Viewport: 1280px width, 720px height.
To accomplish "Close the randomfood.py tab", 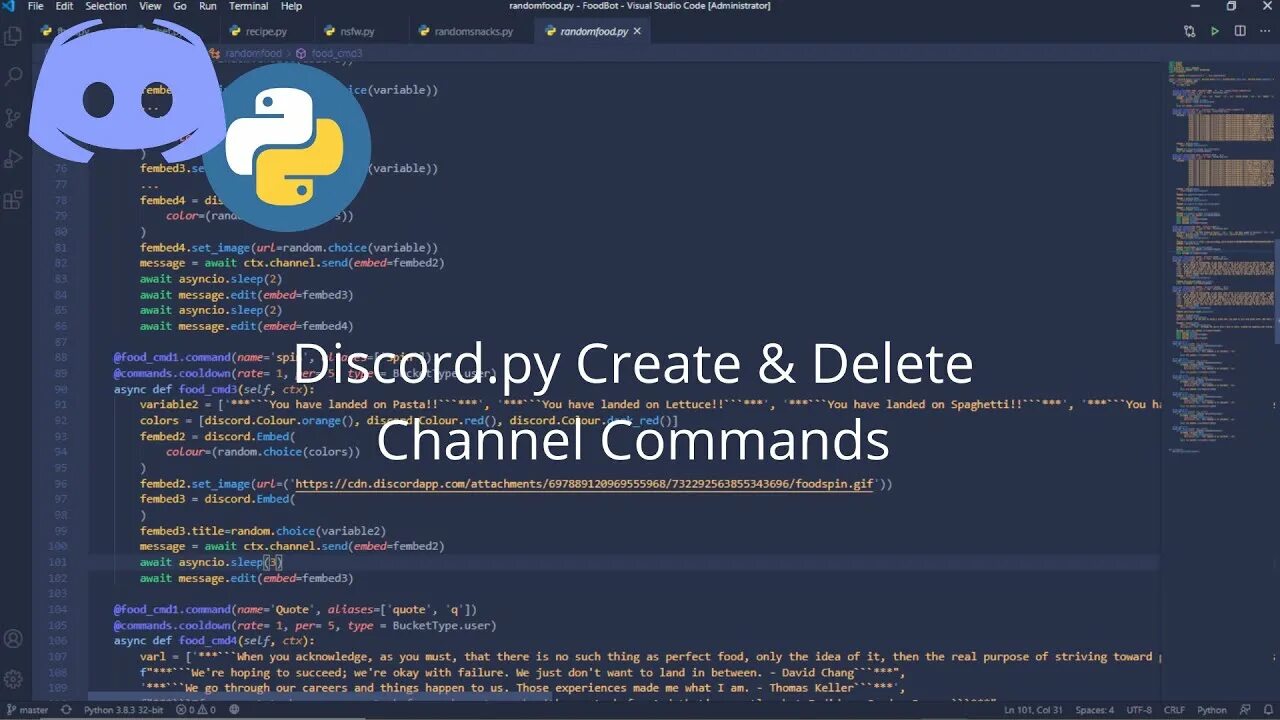I will point(637,31).
